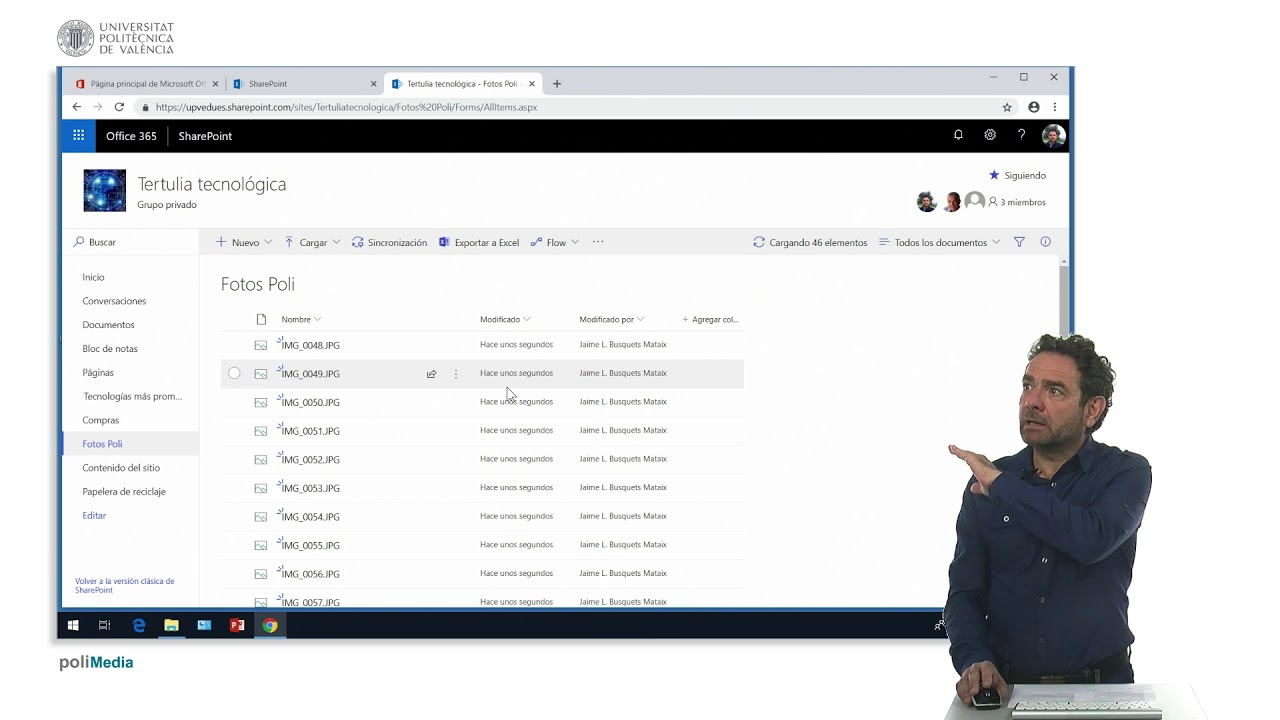Click the Editar navigation link
This screenshot has width=1280, height=720.
[94, 516]
